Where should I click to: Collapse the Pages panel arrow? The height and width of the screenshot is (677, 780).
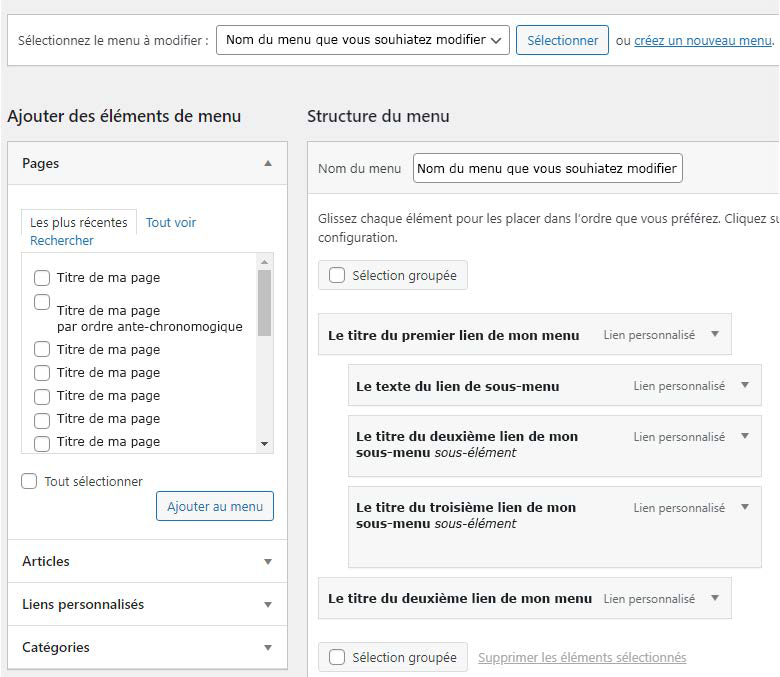pos(267,163)
